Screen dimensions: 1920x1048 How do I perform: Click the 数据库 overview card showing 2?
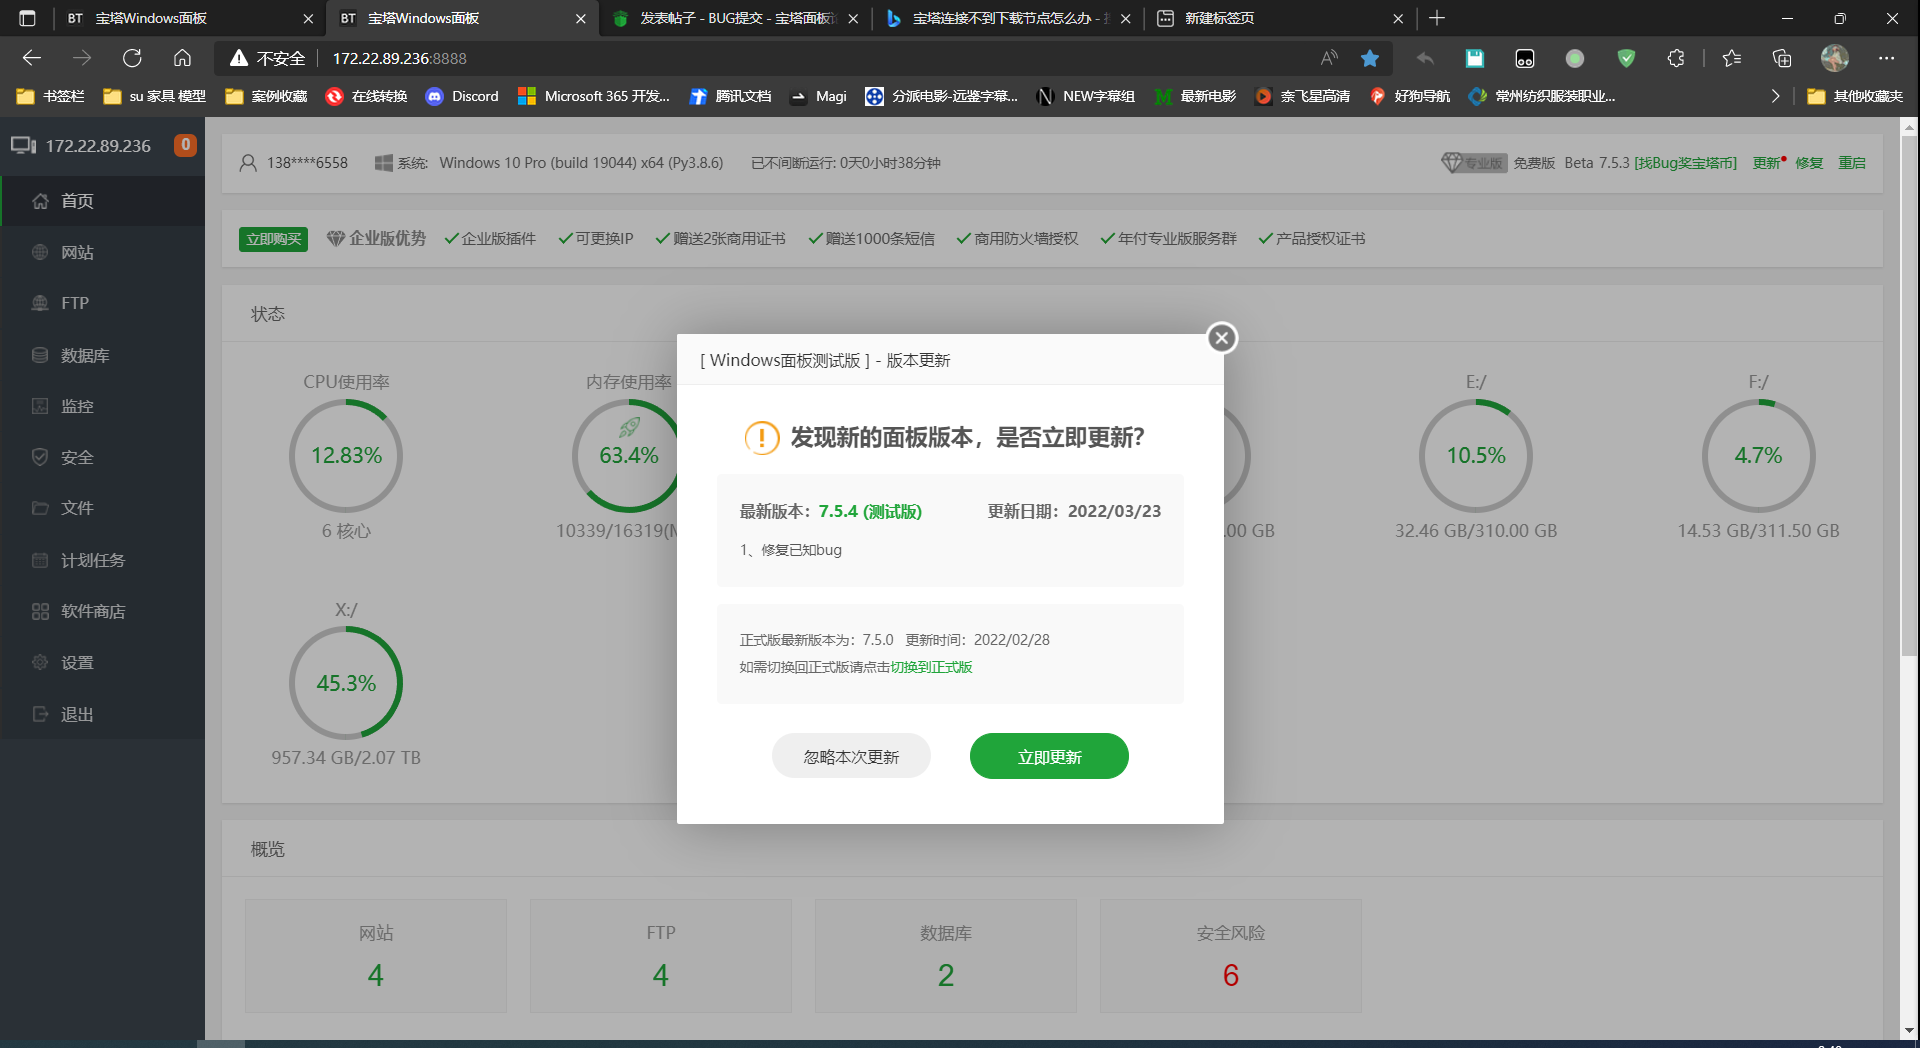pyautogui.click(x=946, y=956)
